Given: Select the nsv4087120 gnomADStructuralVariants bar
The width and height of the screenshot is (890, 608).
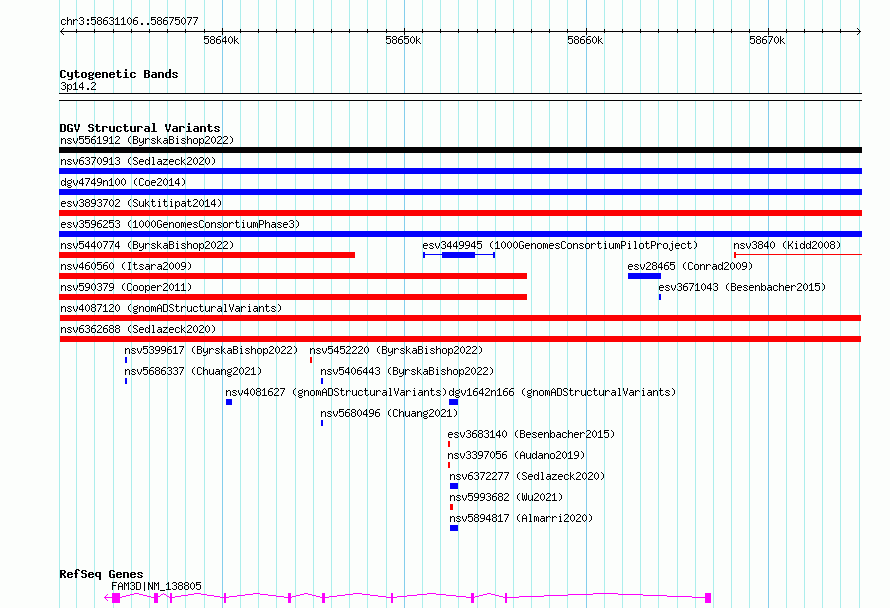Looking at the screenshot, I should pos(460,318).
